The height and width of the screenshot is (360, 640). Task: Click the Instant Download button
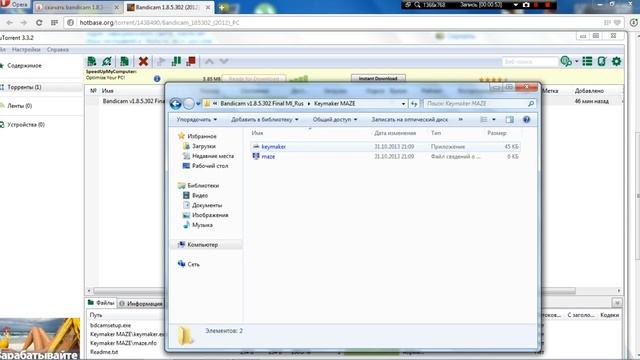tap(378, 78)
